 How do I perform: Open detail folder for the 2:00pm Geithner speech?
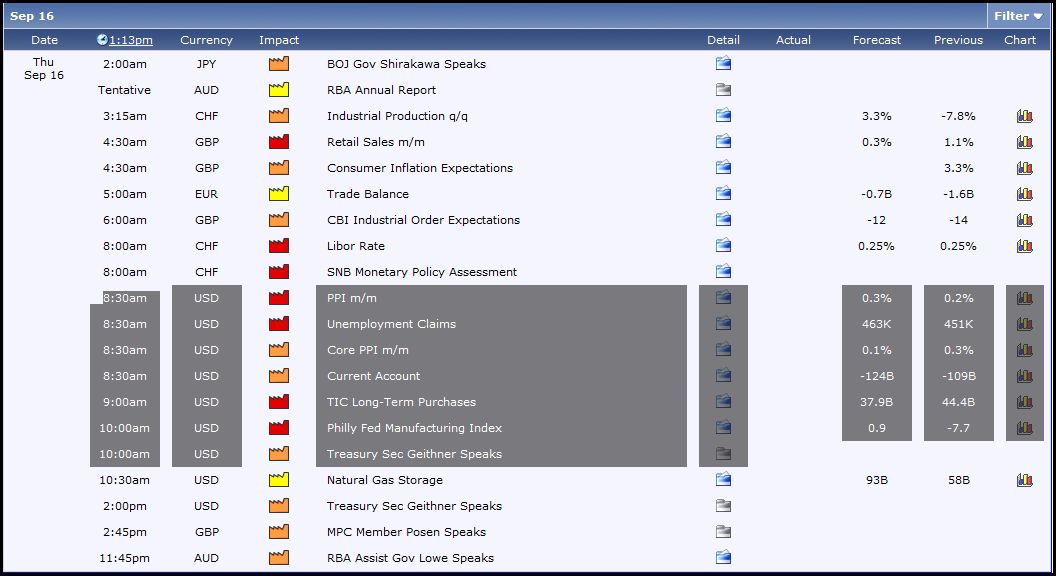pyautogui.click(x=723, y=505)
